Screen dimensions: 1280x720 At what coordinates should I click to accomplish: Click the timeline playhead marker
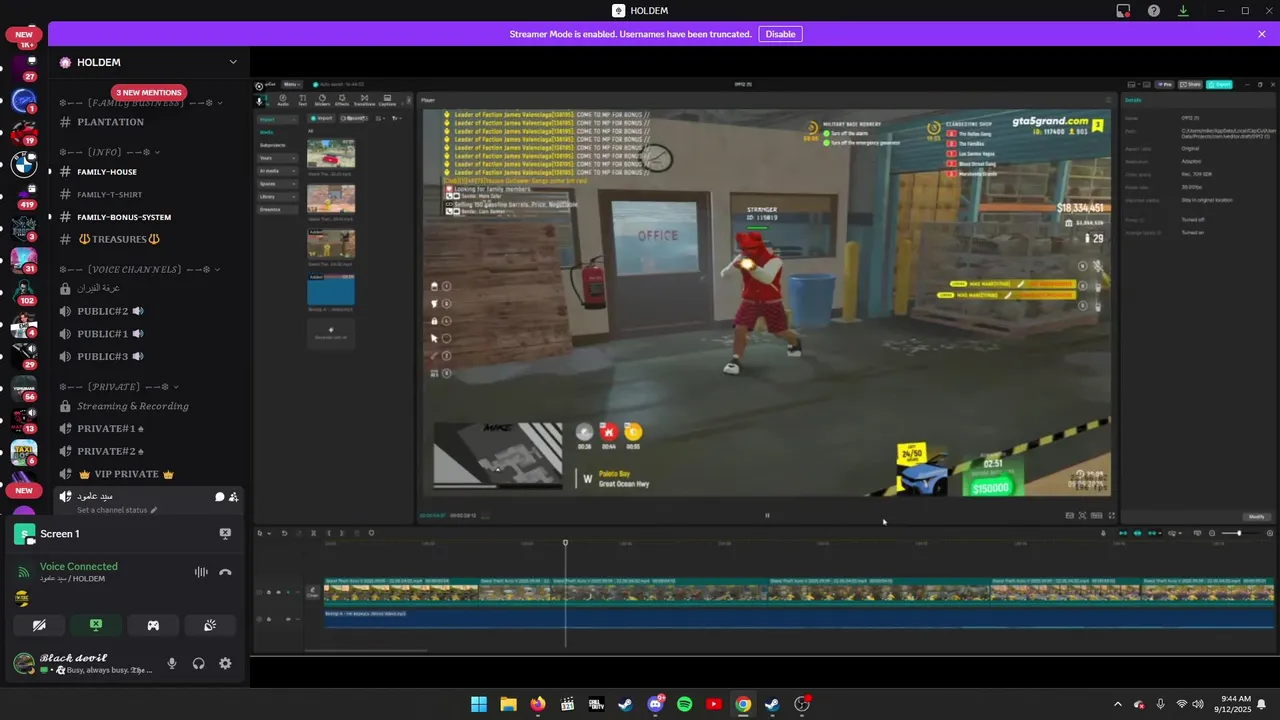click(565, 543)
